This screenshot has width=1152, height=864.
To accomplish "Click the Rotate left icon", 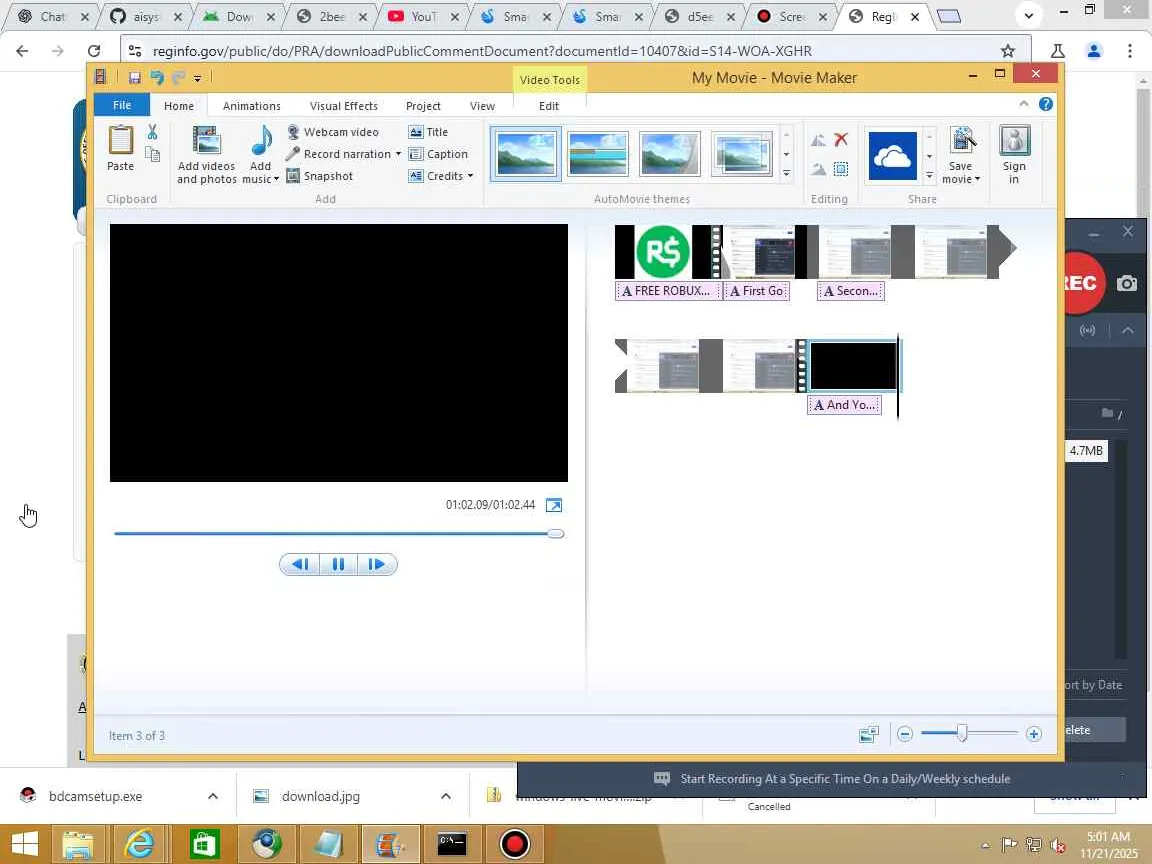I will [818, 140].
